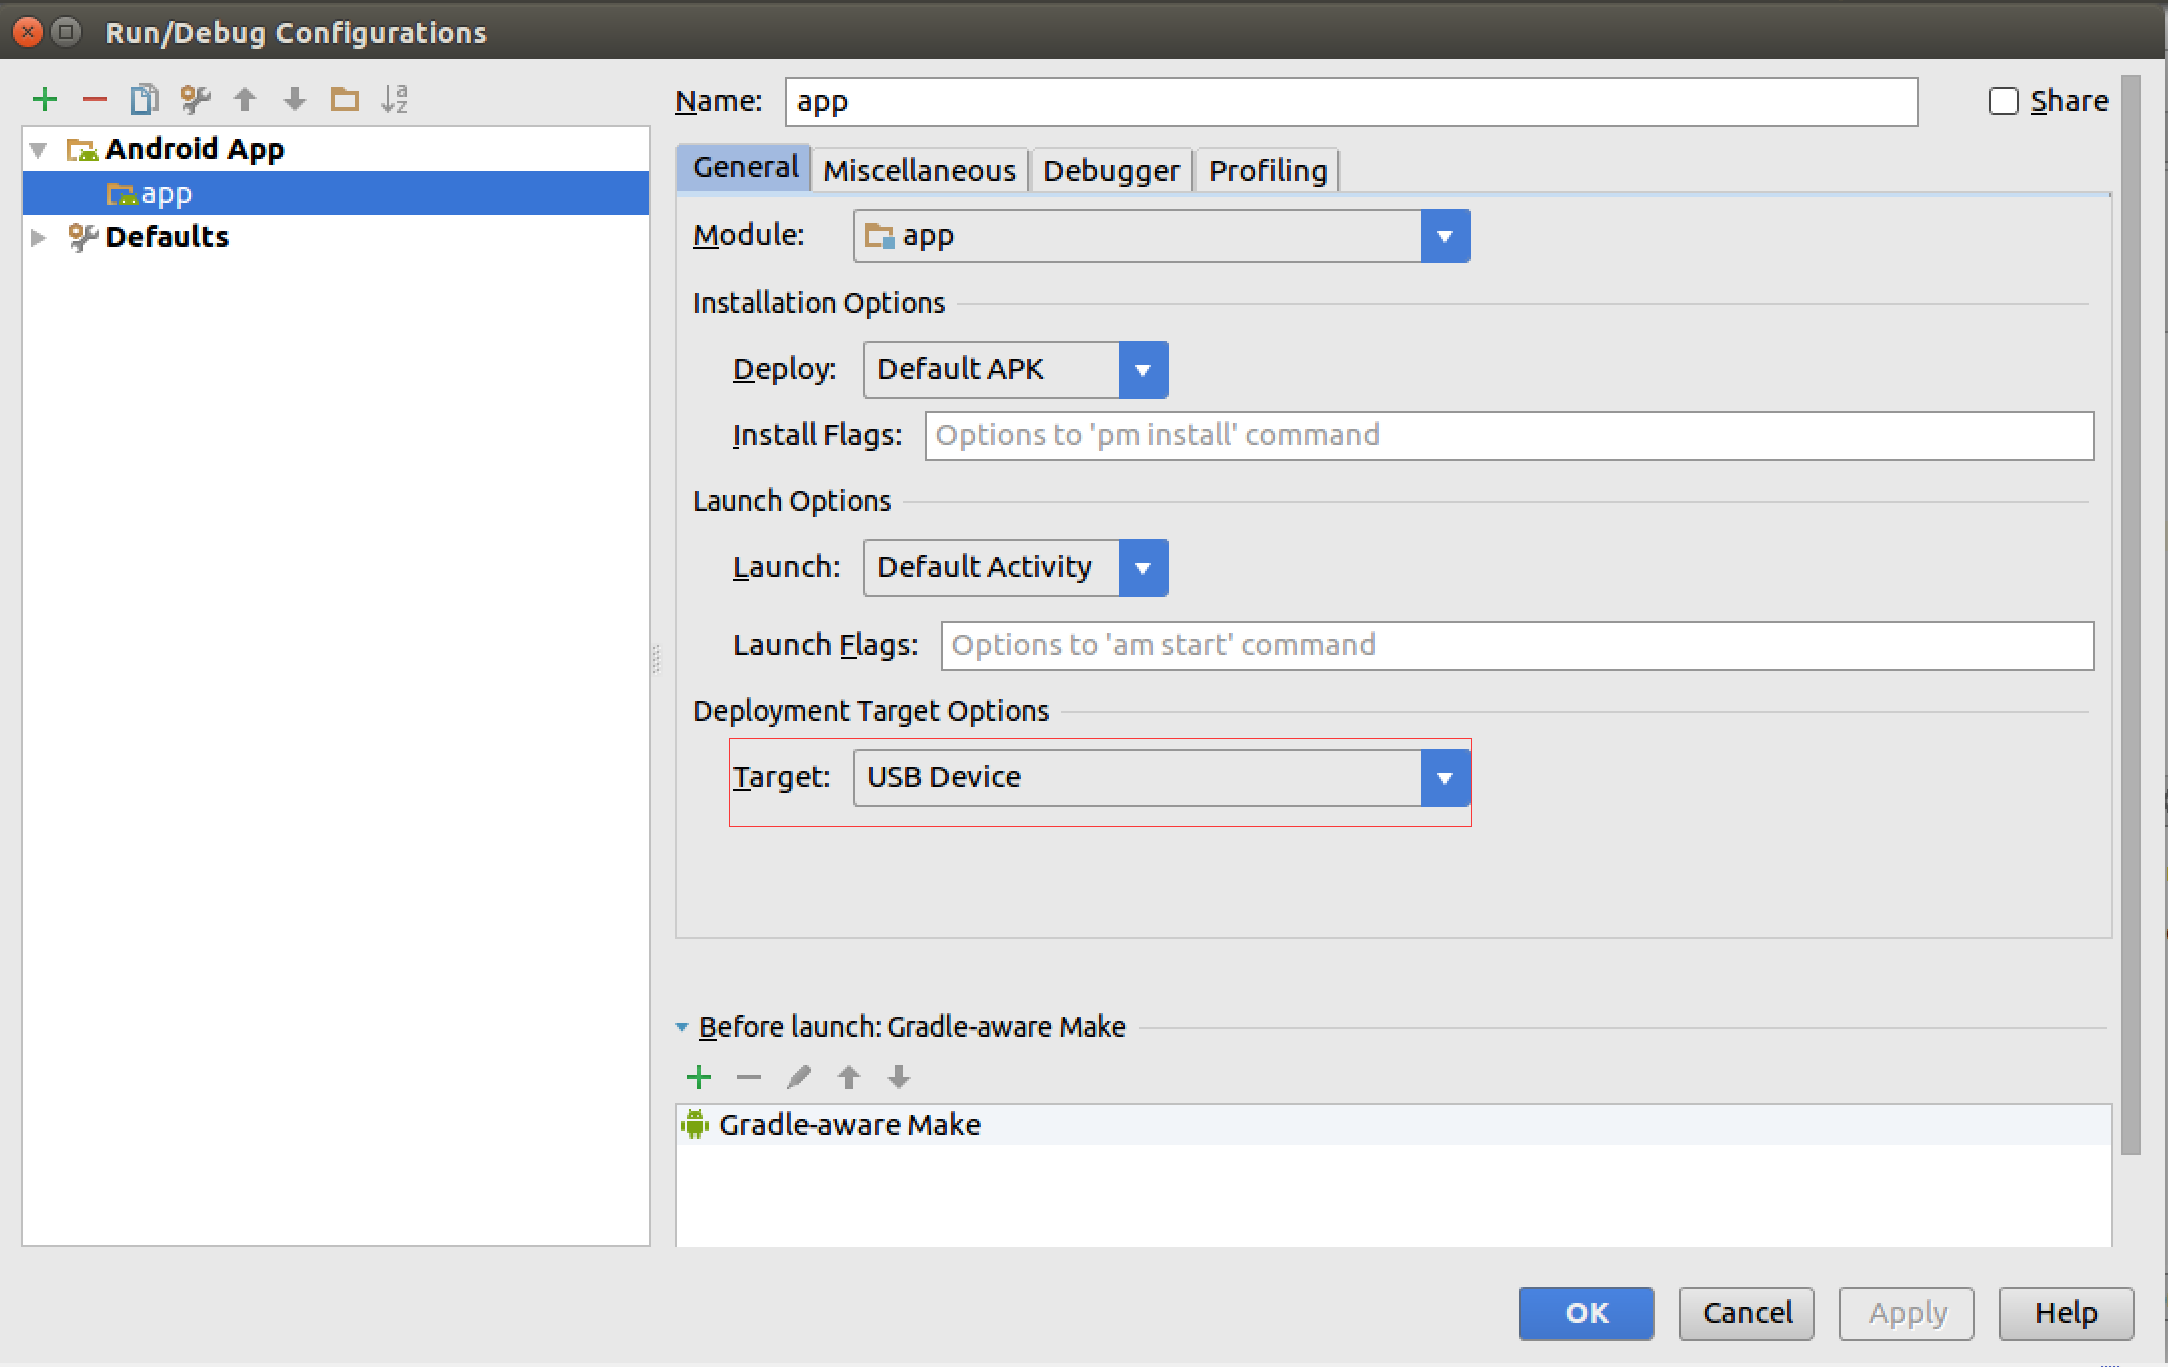Click the Cancel button
This screenshot has height=1367, width=2168.
click(x=1747, y=1313)
